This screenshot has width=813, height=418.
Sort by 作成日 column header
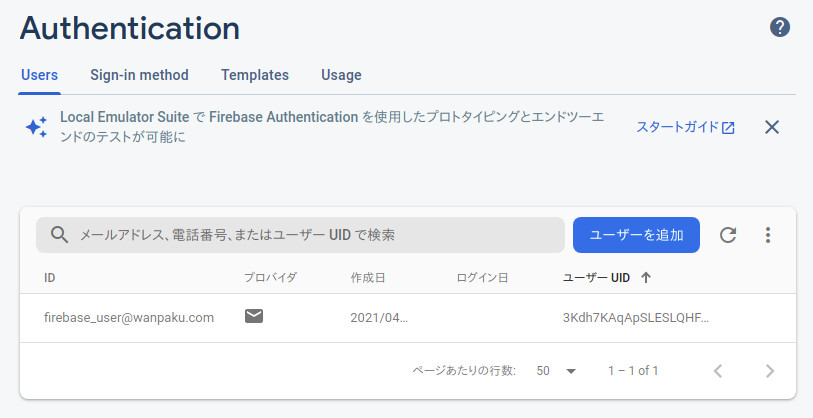(368, 277)
